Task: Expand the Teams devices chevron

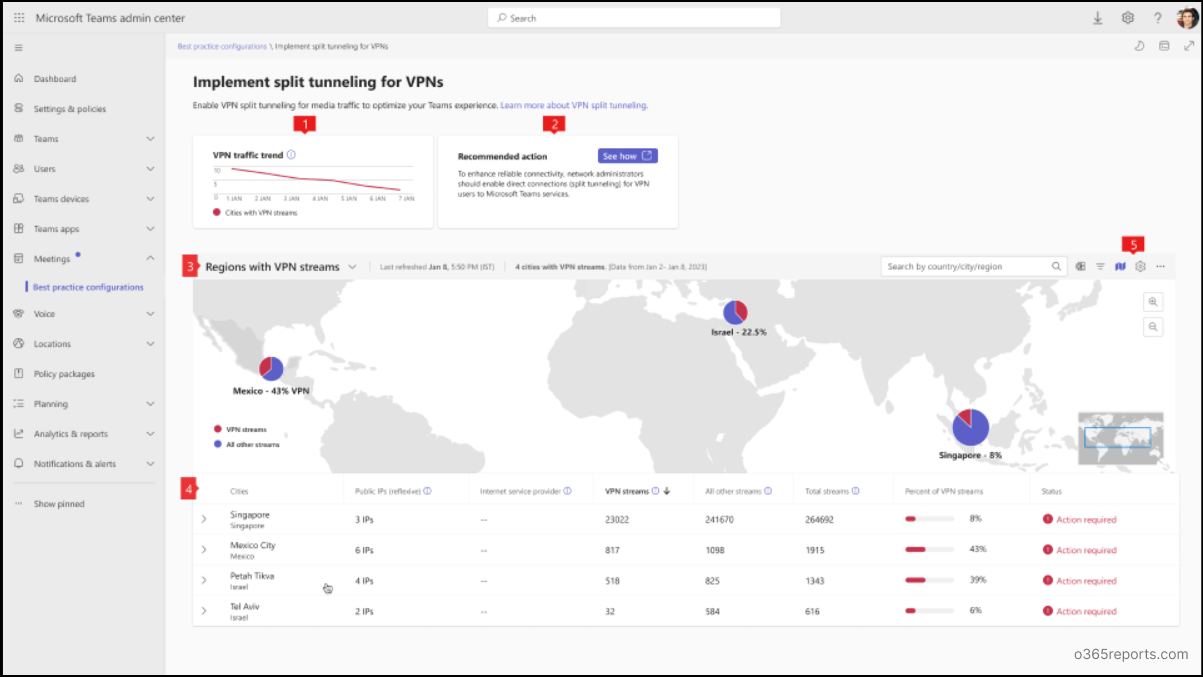Action: pyautogui.click(x=150, y=199)
